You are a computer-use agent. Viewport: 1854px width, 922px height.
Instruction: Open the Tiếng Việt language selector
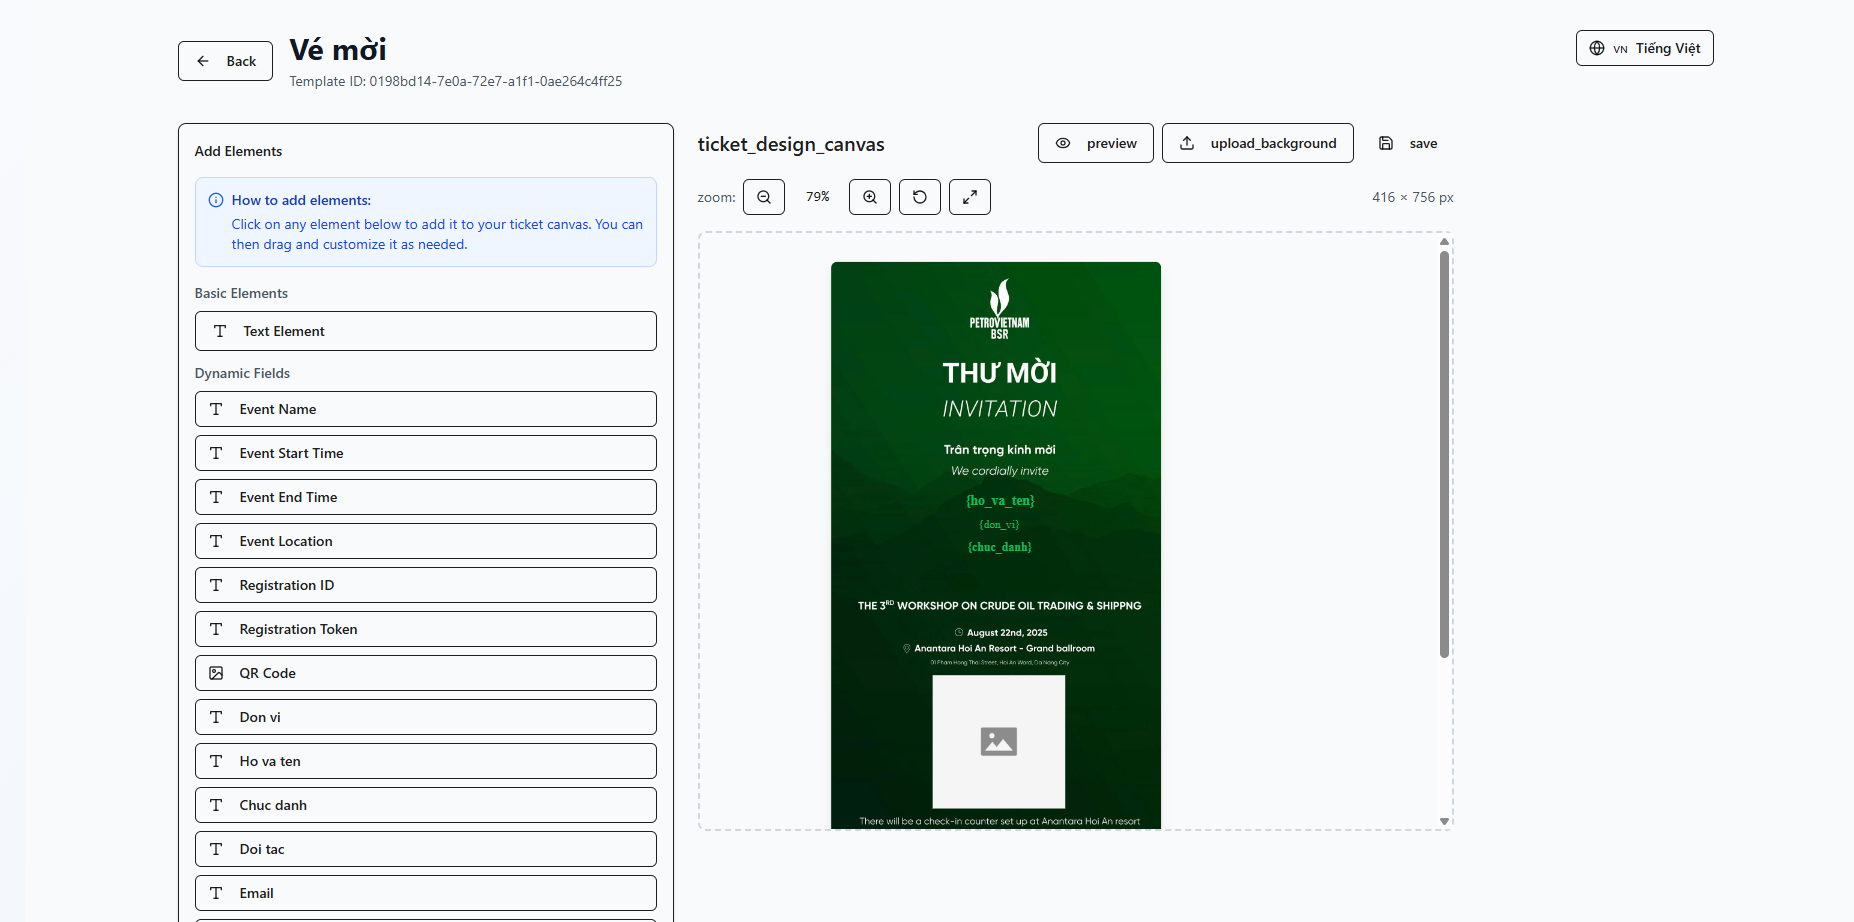pyautogui.click(x=1644, y=48)
